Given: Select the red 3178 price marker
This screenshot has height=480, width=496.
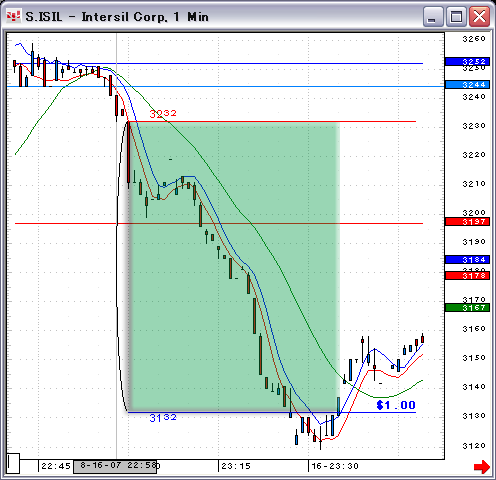Looking at the screenshot, I should tap(467, 275).
